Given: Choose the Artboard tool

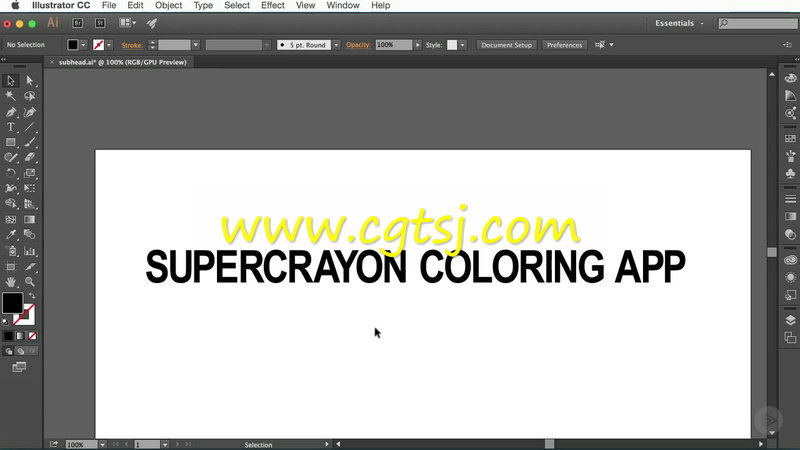Looking at the screenshot, I should tap(11, 266).
